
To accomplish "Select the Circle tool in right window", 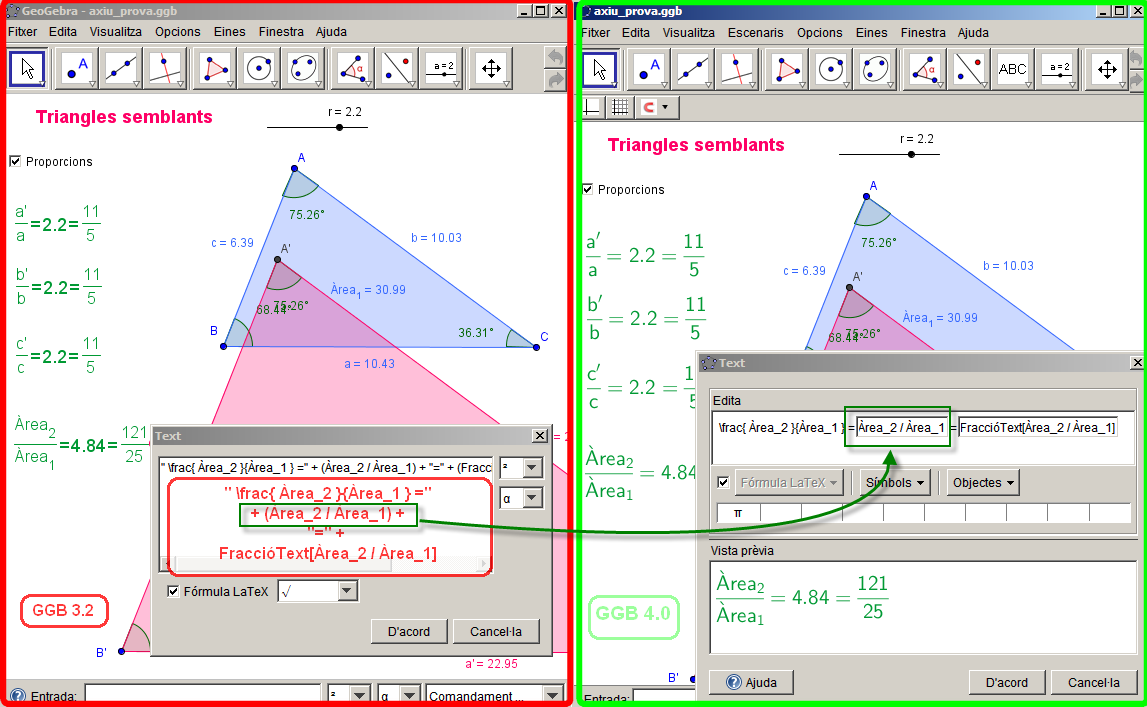I will click(x=832, y=69).
